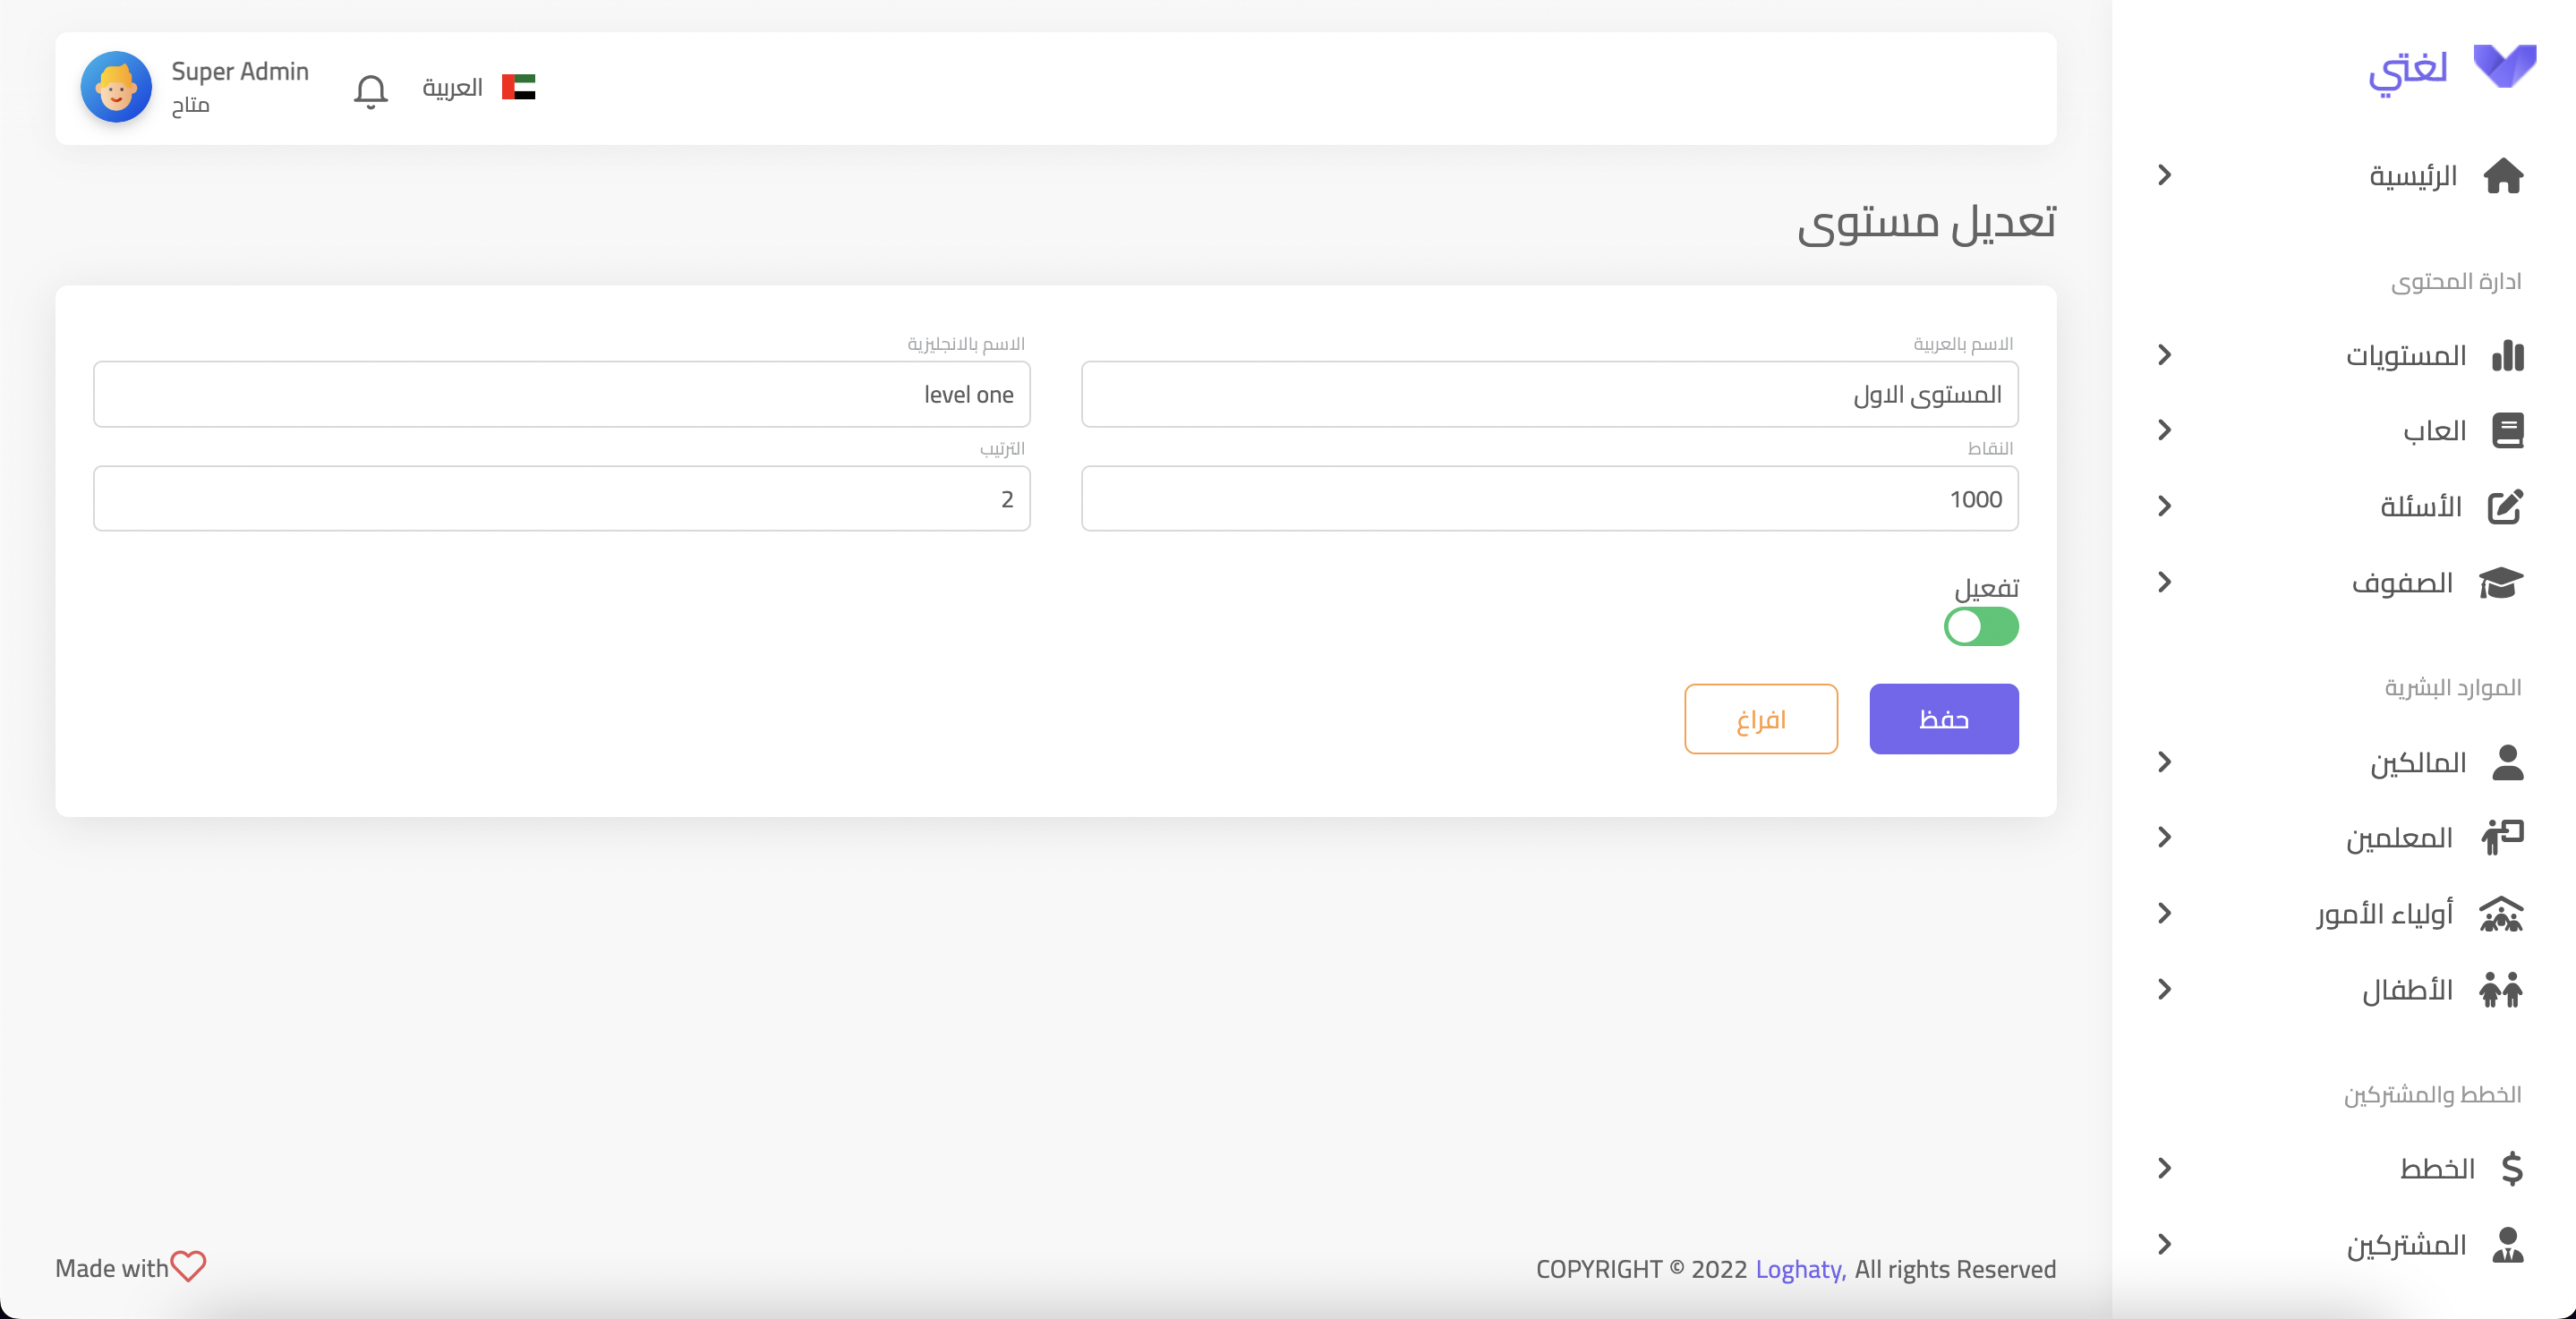
Task: Click the dollar sign plans icon
Action: point(2511,1168)
